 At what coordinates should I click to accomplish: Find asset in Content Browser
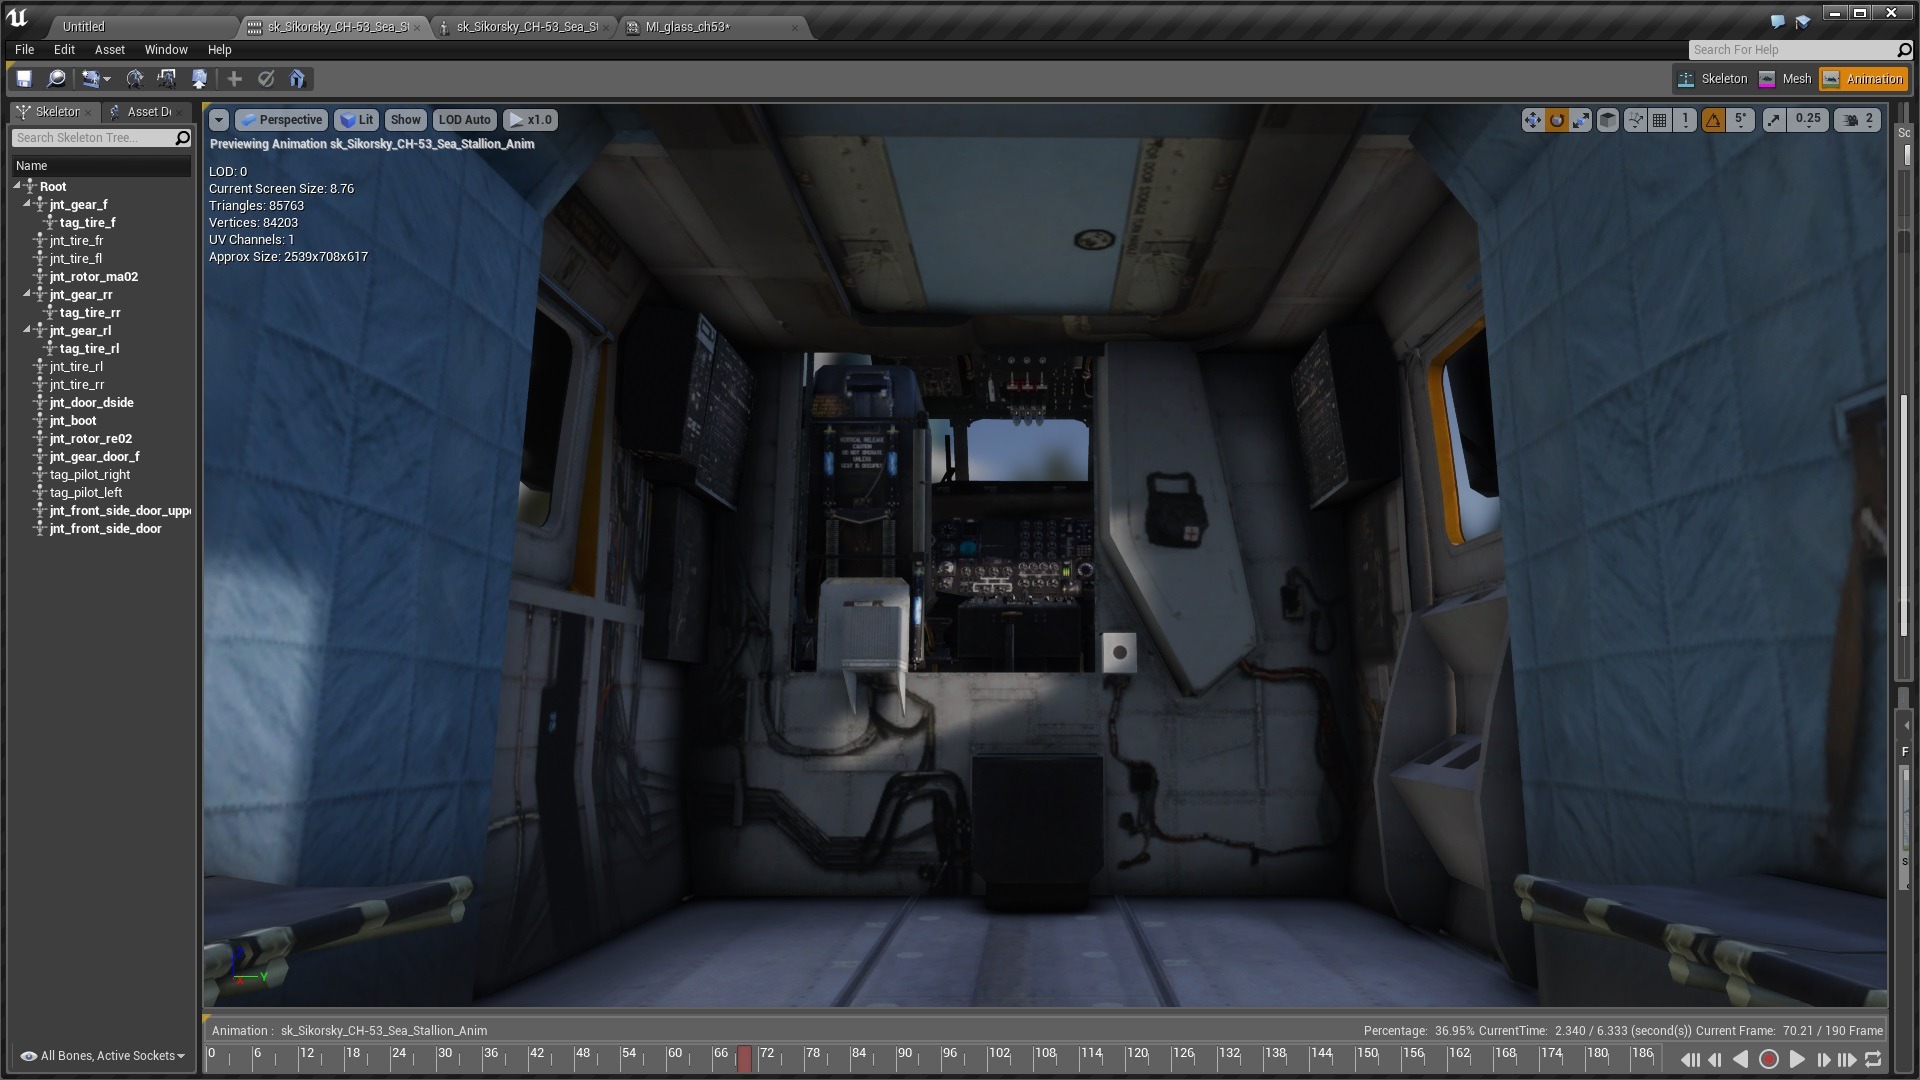point(57,79)
